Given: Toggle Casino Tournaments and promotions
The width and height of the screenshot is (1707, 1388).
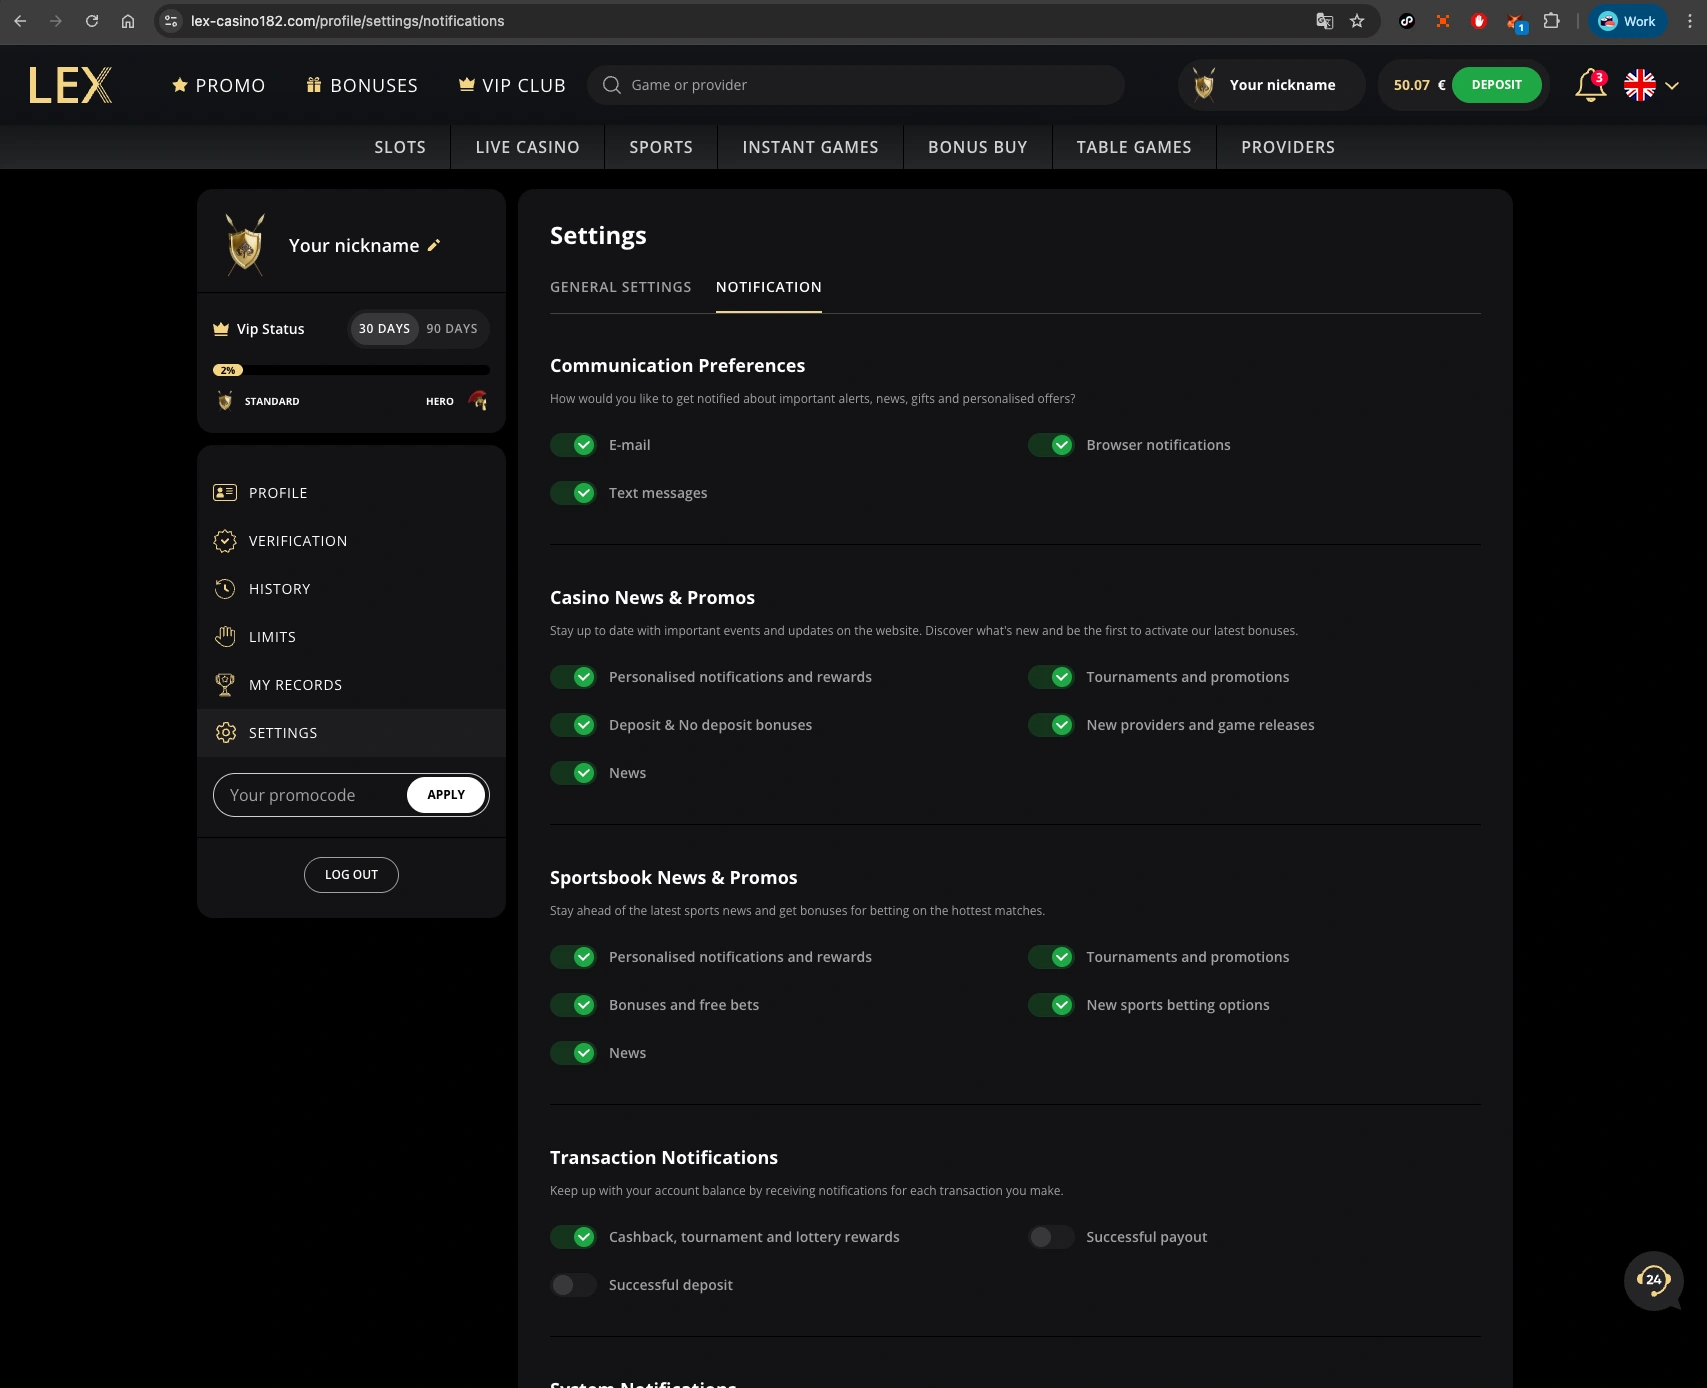Looking at the screenshot, I should tap(1051, 677).
